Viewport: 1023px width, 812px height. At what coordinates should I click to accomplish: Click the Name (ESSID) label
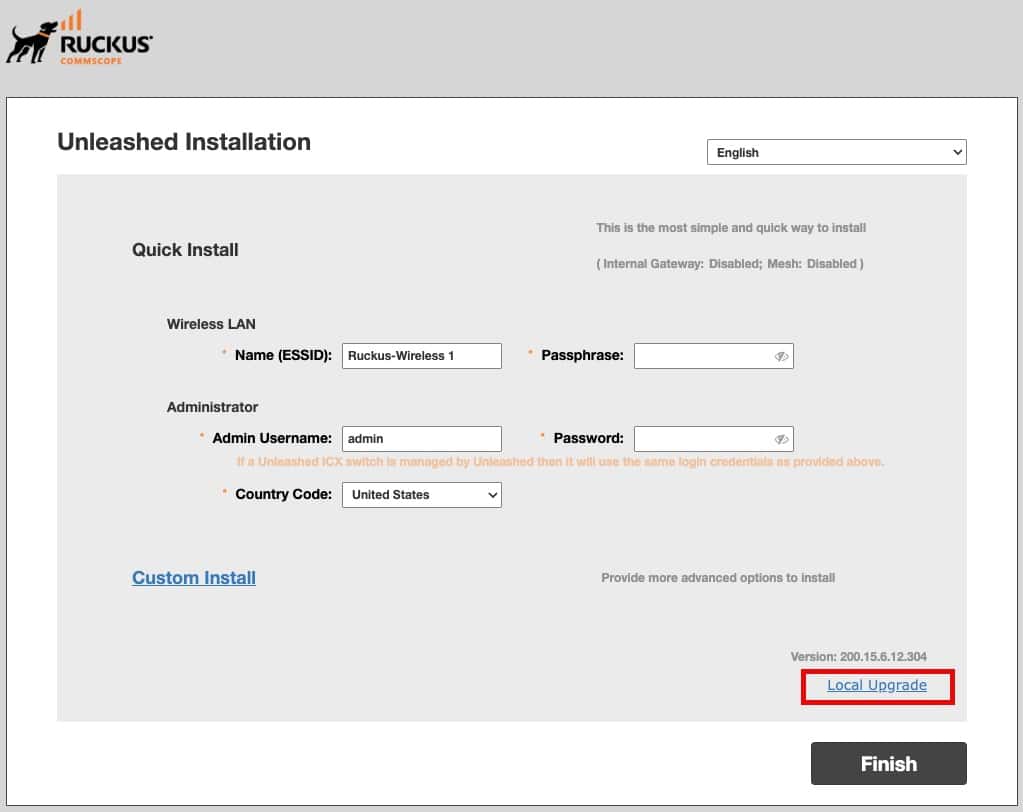283,355
